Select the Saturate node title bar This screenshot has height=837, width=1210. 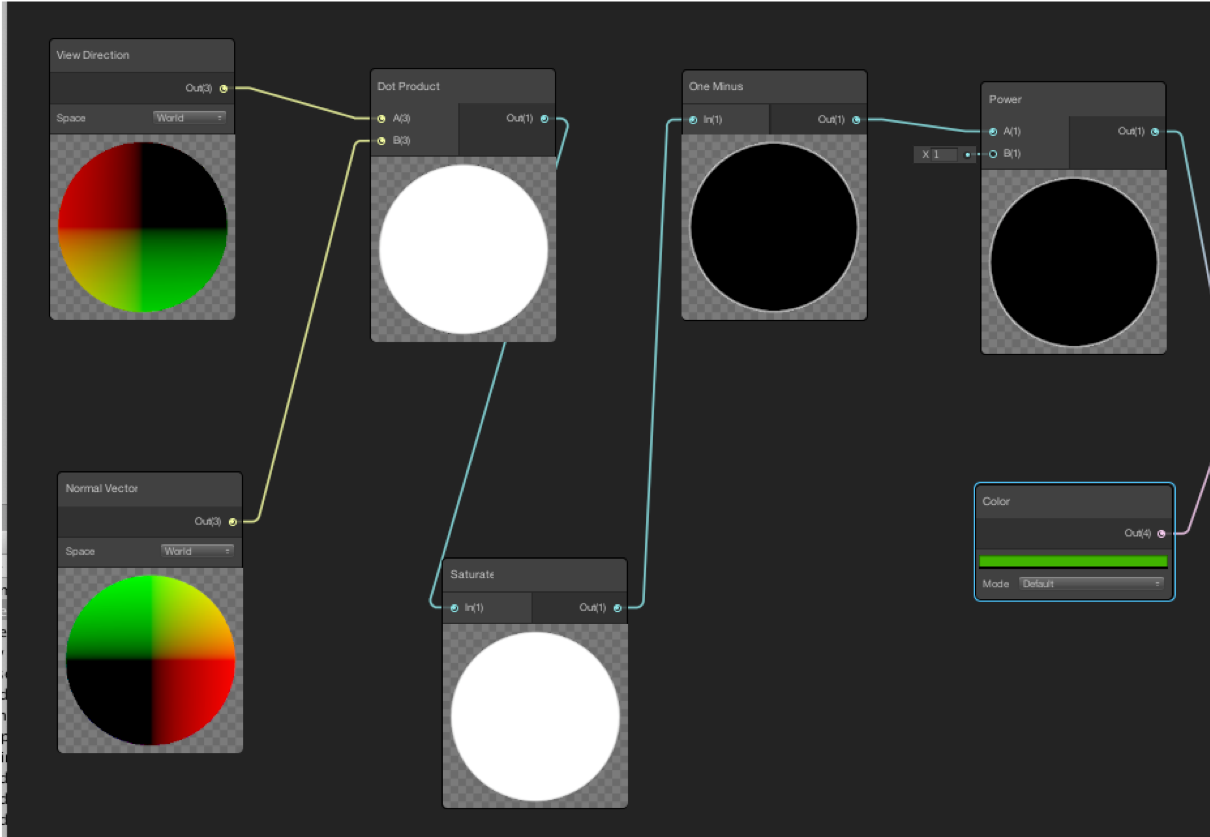(535, 575)
